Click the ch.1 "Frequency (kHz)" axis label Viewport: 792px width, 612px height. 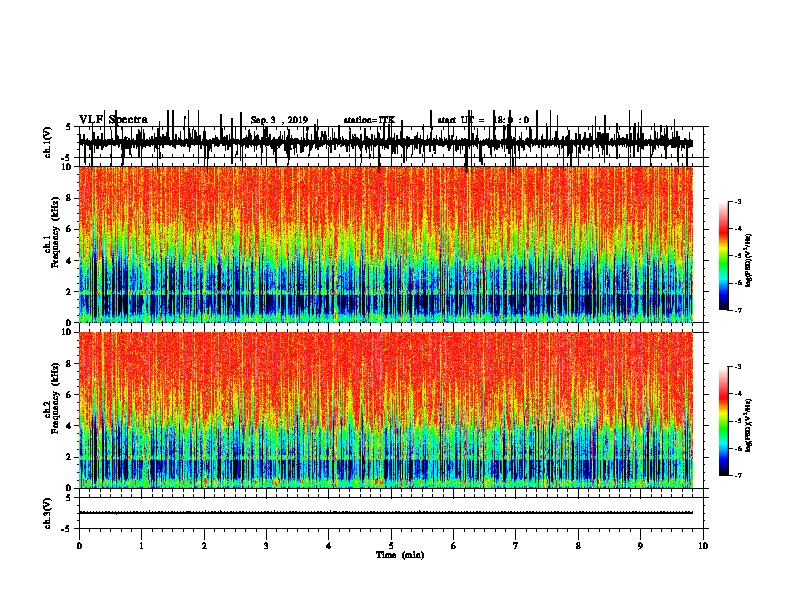[55, 233]
